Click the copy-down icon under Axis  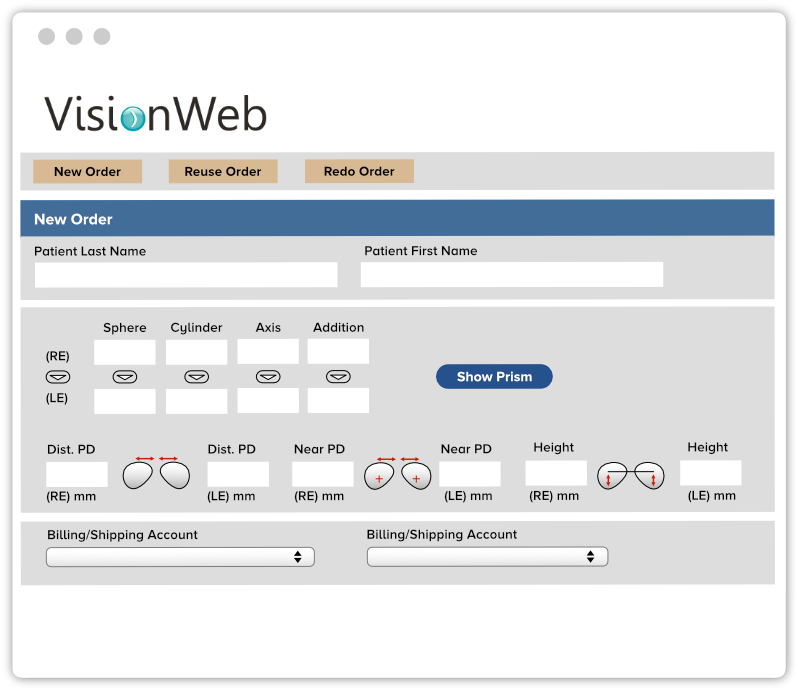(x=267, y=377)
